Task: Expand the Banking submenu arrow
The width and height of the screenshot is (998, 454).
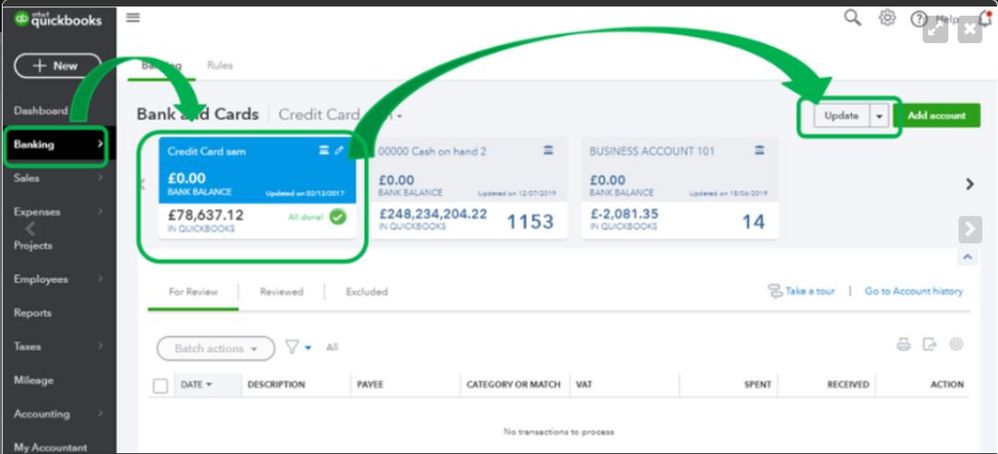Action: pos(100,144)
